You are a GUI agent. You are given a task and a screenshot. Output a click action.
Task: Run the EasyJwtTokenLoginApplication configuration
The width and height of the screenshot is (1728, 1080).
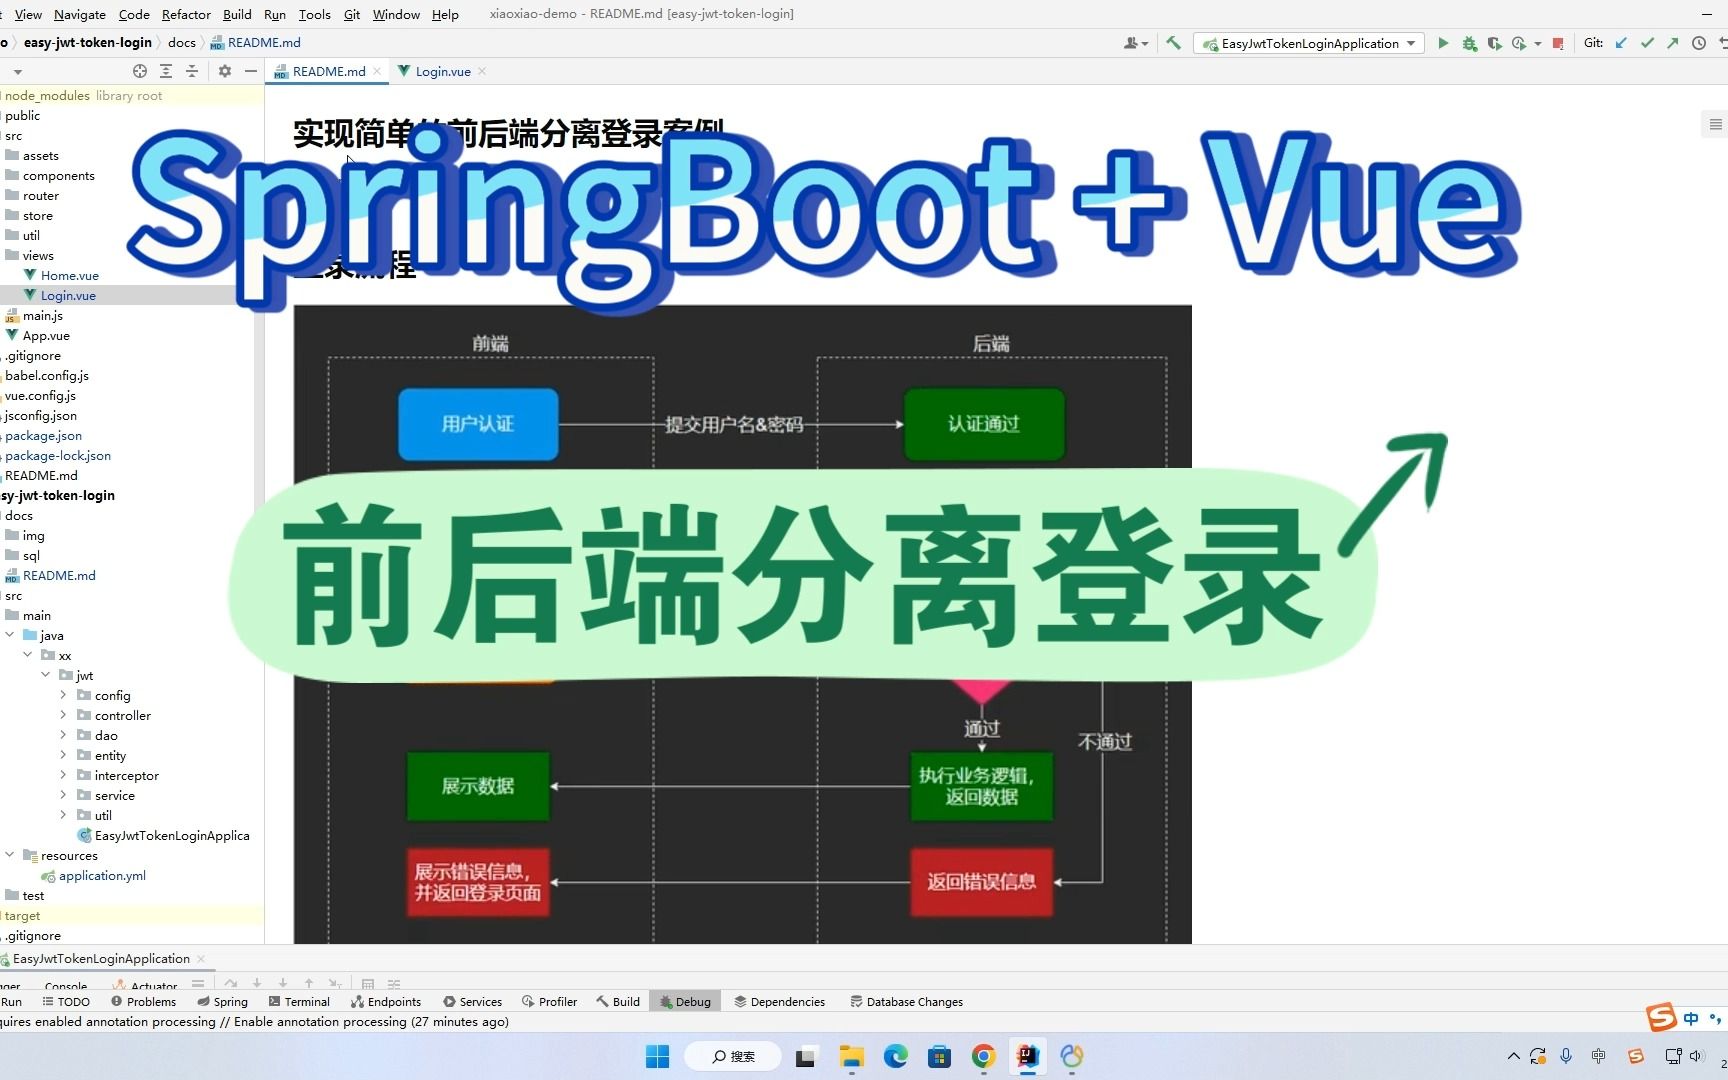[1443, 43]
